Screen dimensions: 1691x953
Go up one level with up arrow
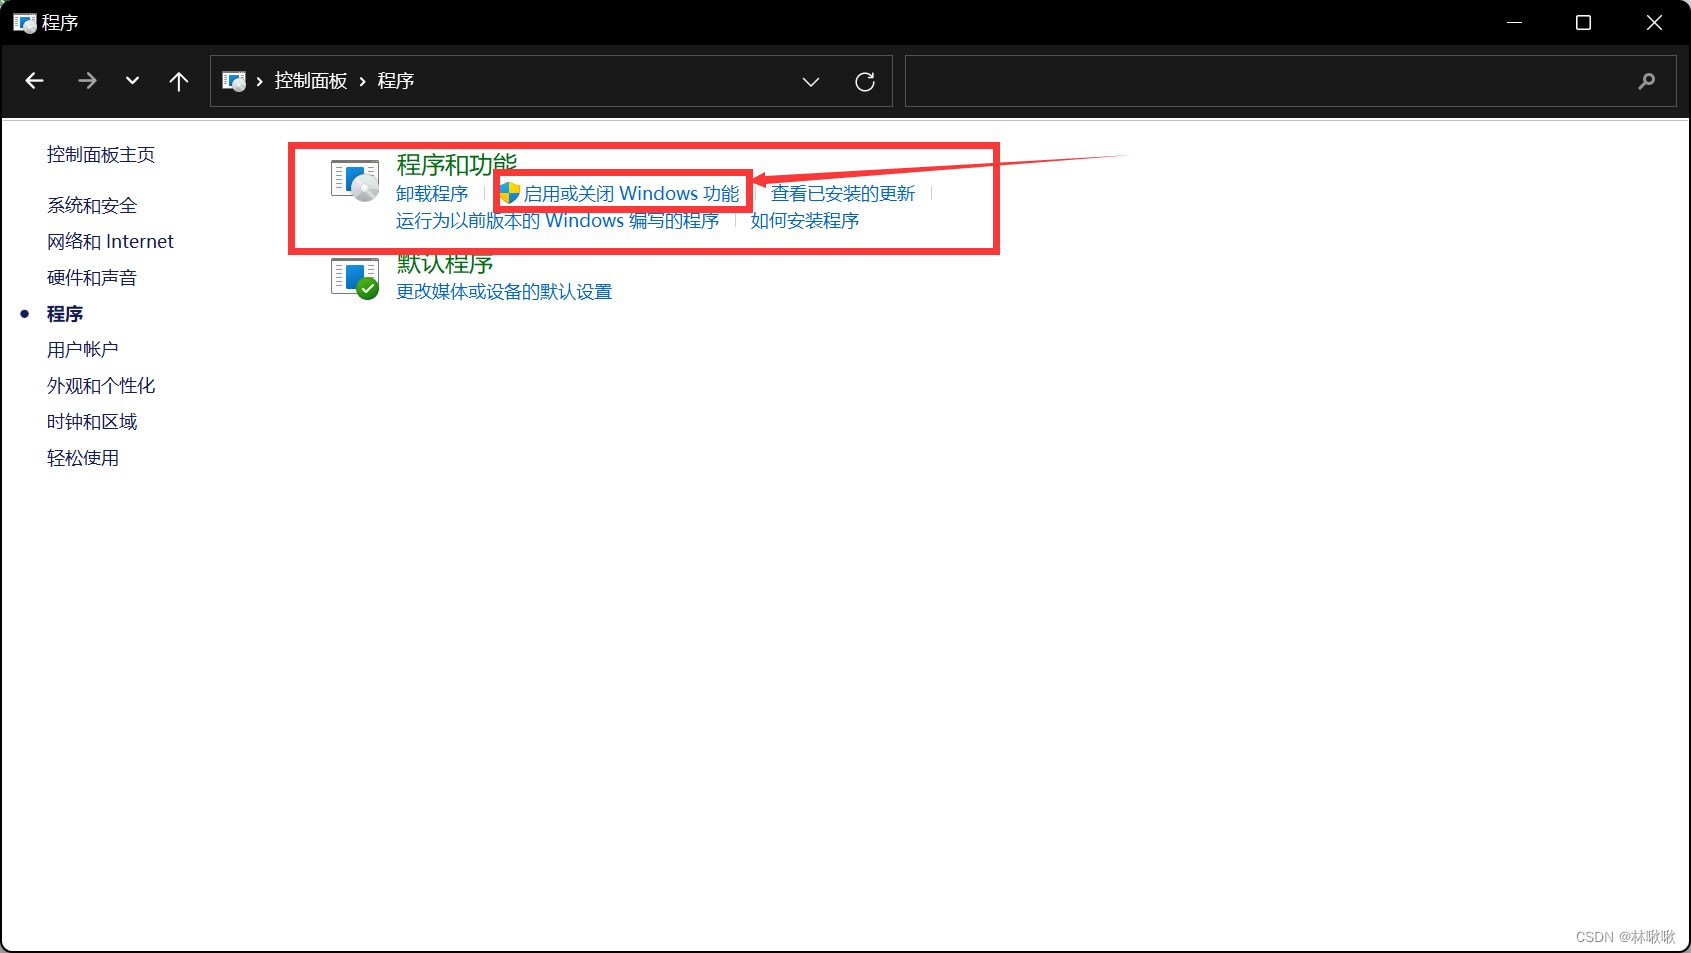(179, 81)
